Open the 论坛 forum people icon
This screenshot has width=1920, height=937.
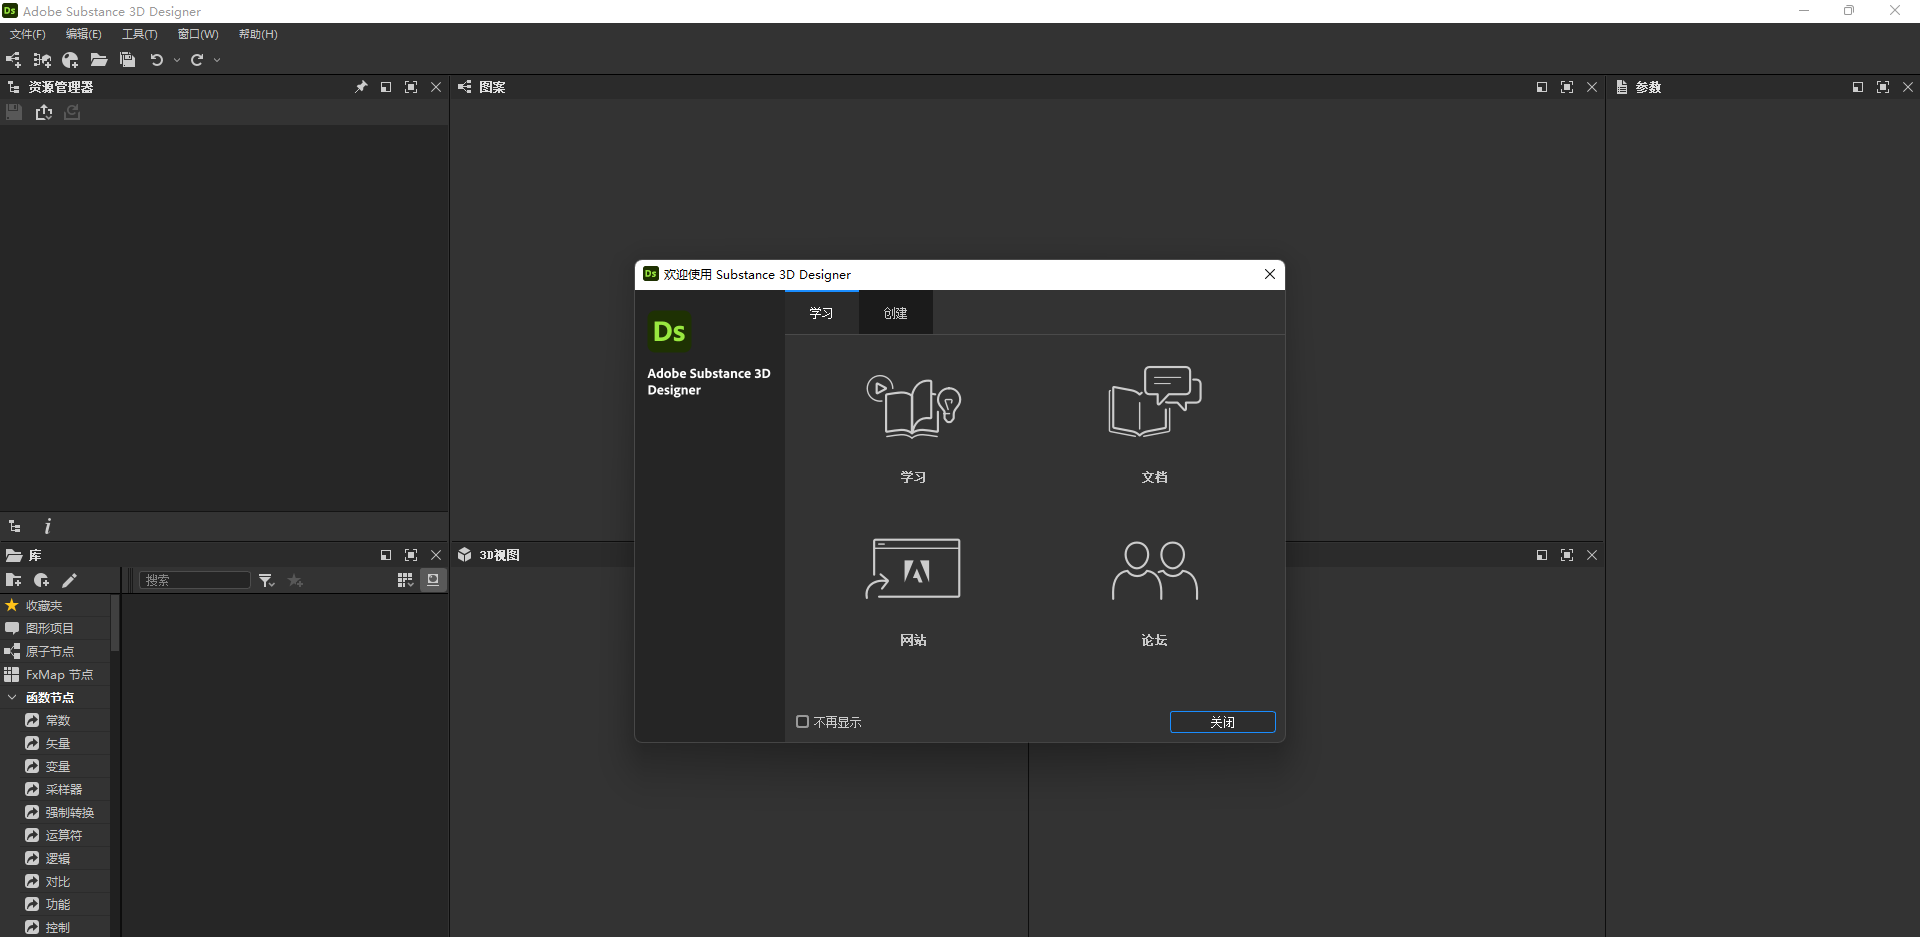(1155, 570)
